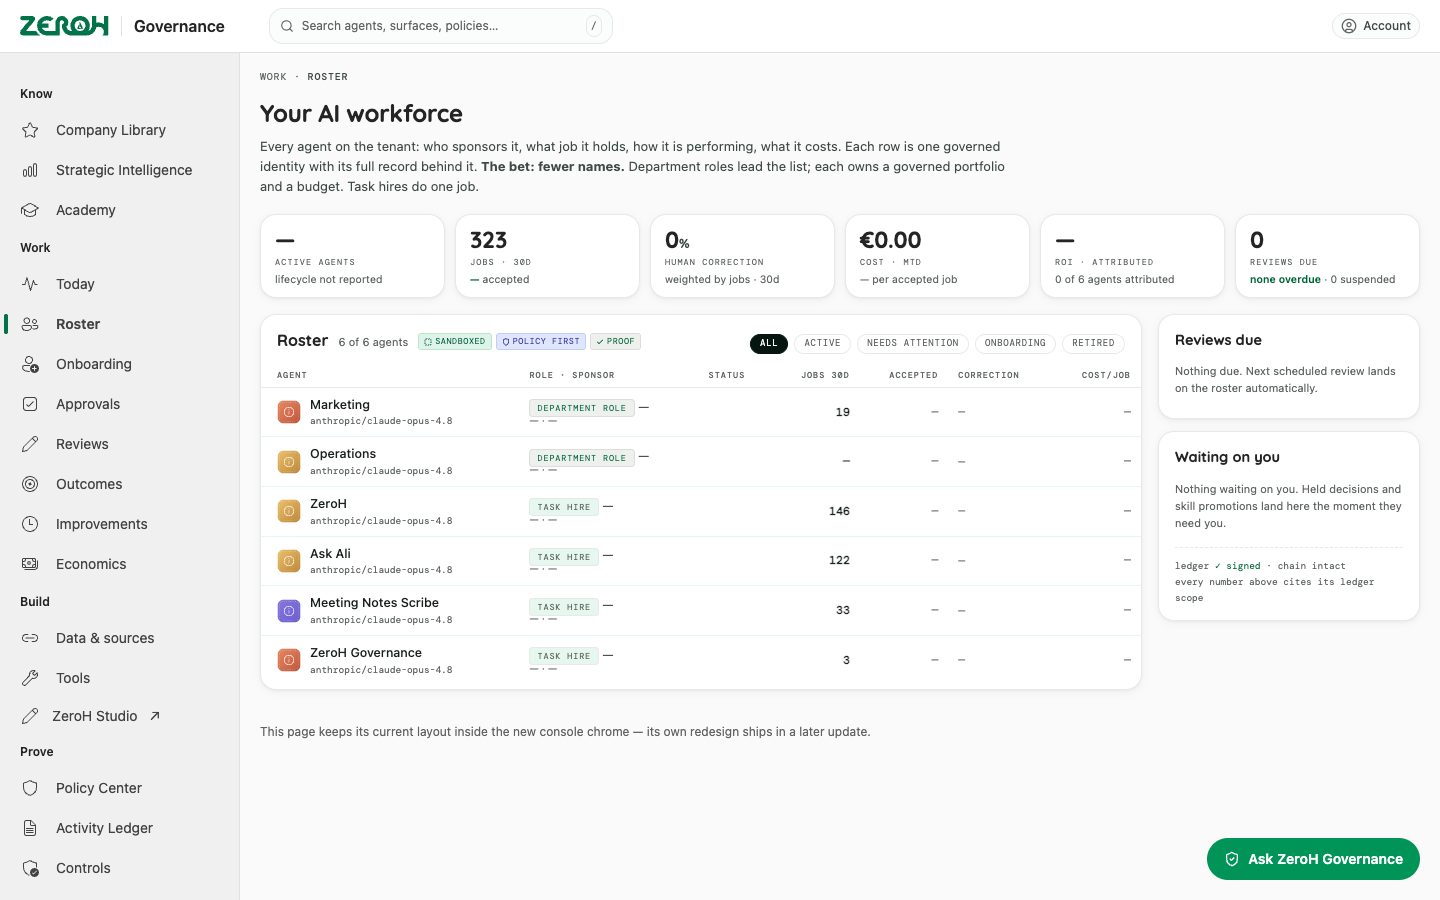The image size is (1440, 900).
Task: Click the ZeroH logo
Action: click(64, 26)
